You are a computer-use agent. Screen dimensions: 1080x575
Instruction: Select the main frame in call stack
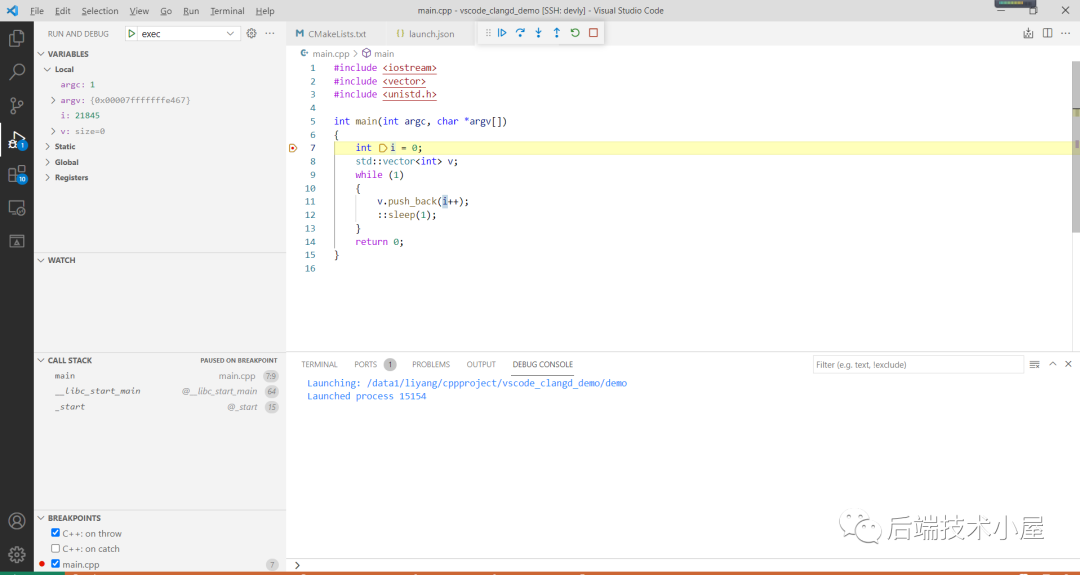pyautogui.click(x=160, y=376)
